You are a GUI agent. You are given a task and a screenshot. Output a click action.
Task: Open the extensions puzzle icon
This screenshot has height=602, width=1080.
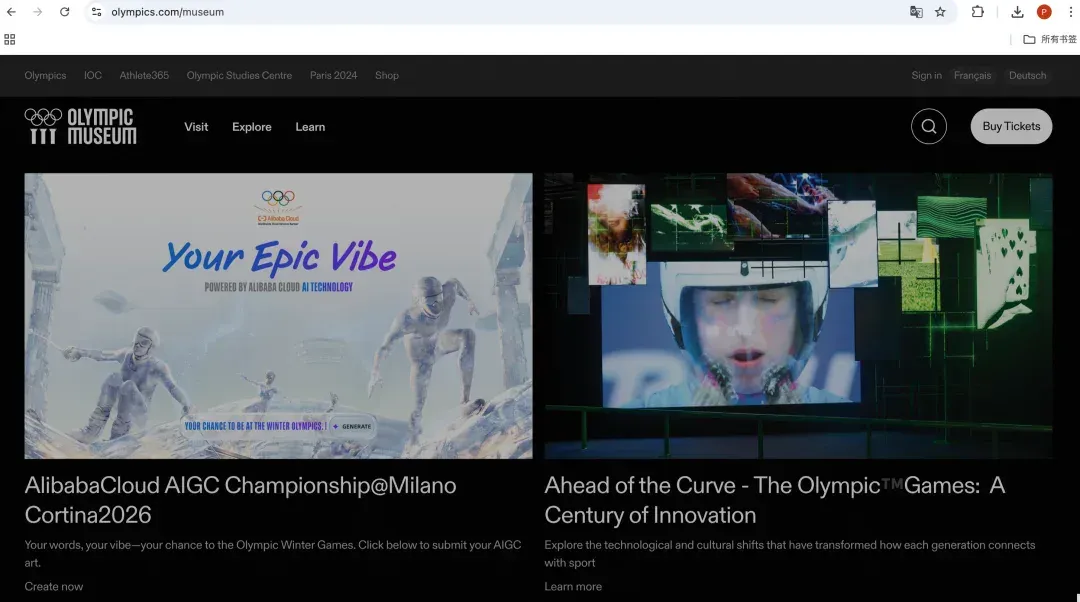point(977,12)
